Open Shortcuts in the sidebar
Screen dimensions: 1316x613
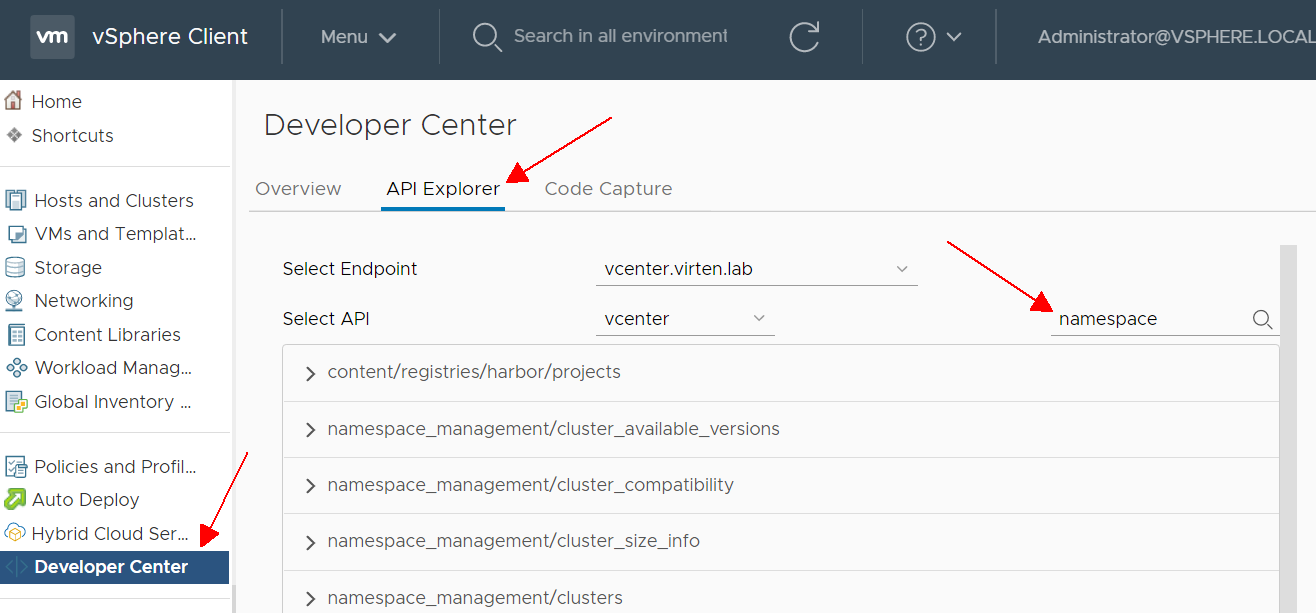point(72,136)
